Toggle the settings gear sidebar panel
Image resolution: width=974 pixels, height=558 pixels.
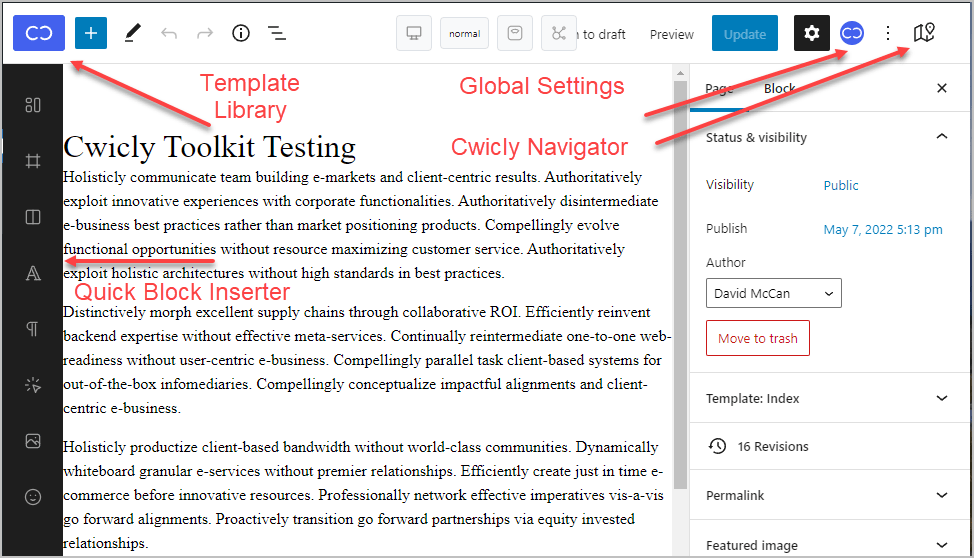click(x=812, y=33)
